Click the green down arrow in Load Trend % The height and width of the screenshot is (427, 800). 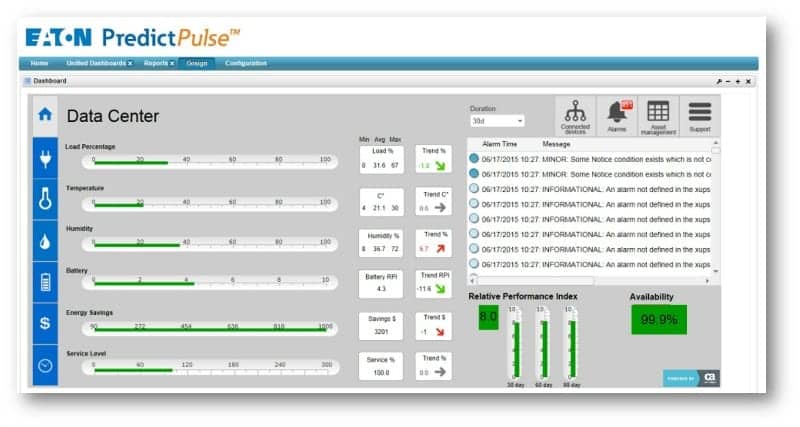click(x=440, y=165)
